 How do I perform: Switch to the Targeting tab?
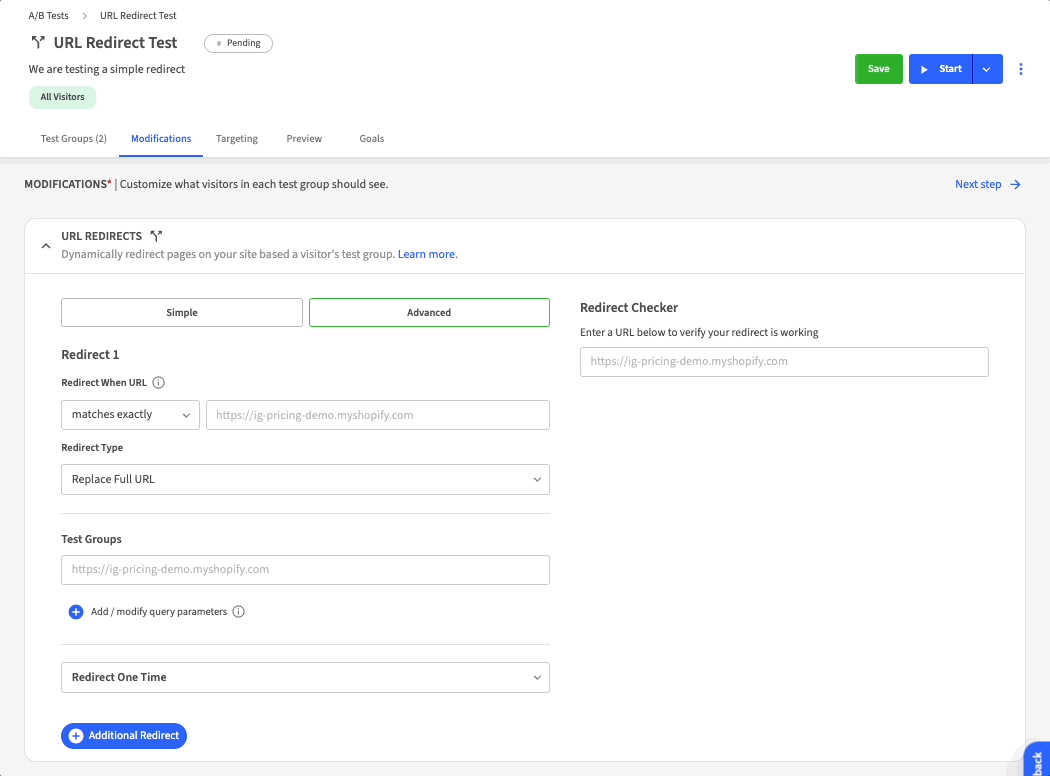(237, 139)
